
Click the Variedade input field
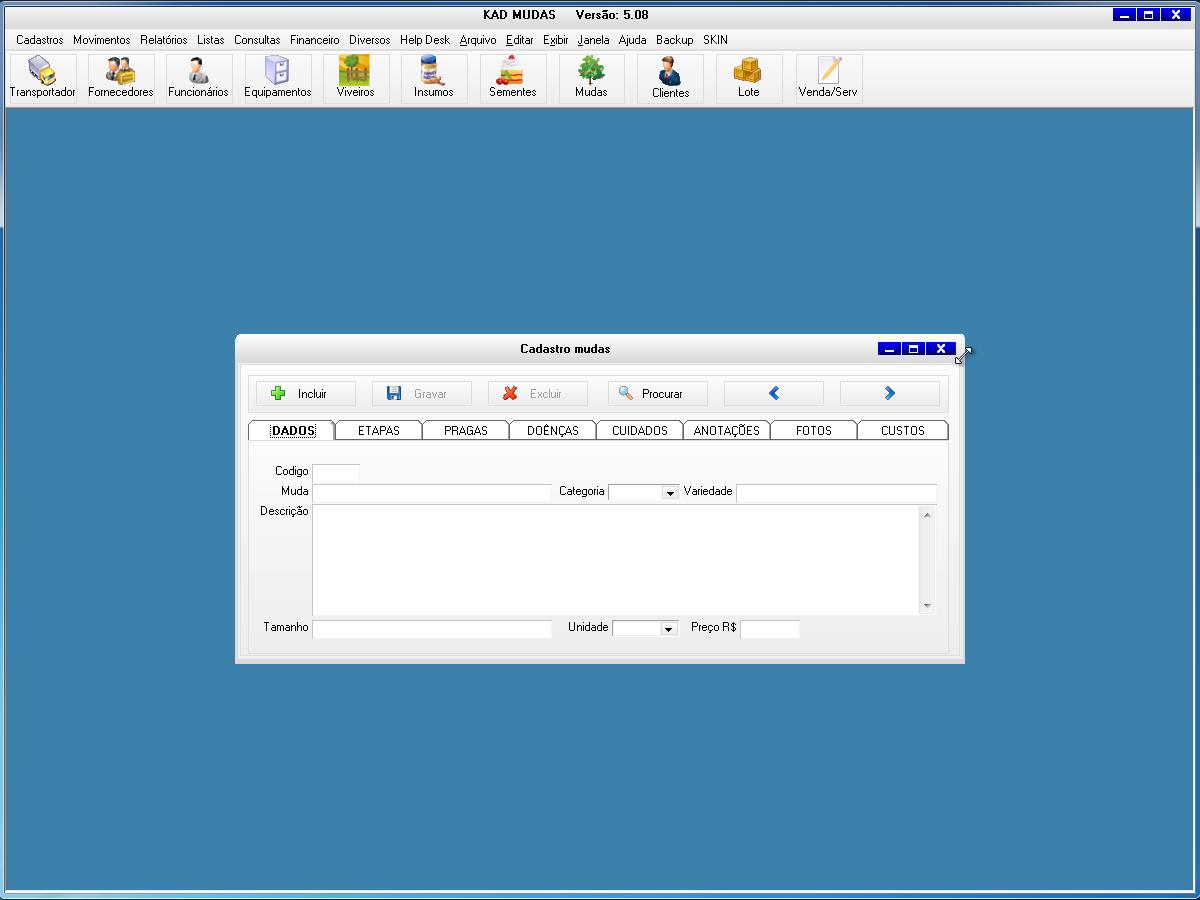click(x=837, y=493)
